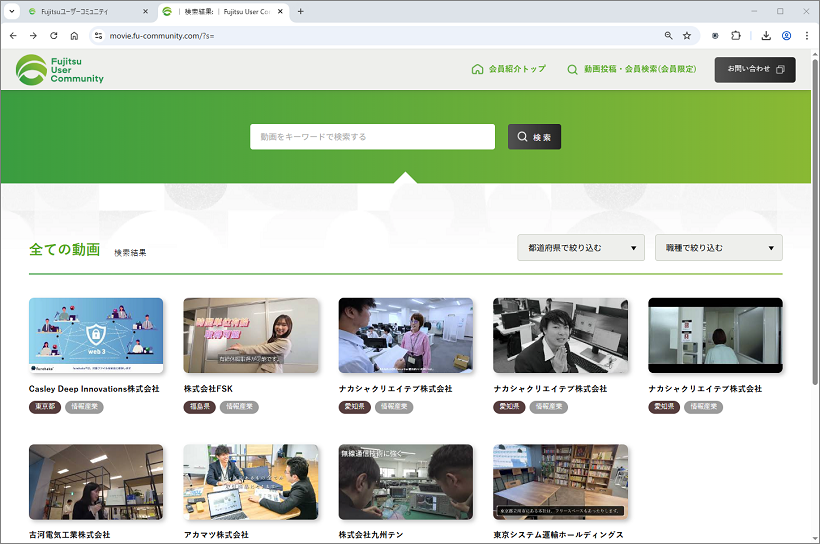This screenshot has height=544, width=820.
Task: Open the 株式会社FSK video thumbnail
Action: [251, 335]
